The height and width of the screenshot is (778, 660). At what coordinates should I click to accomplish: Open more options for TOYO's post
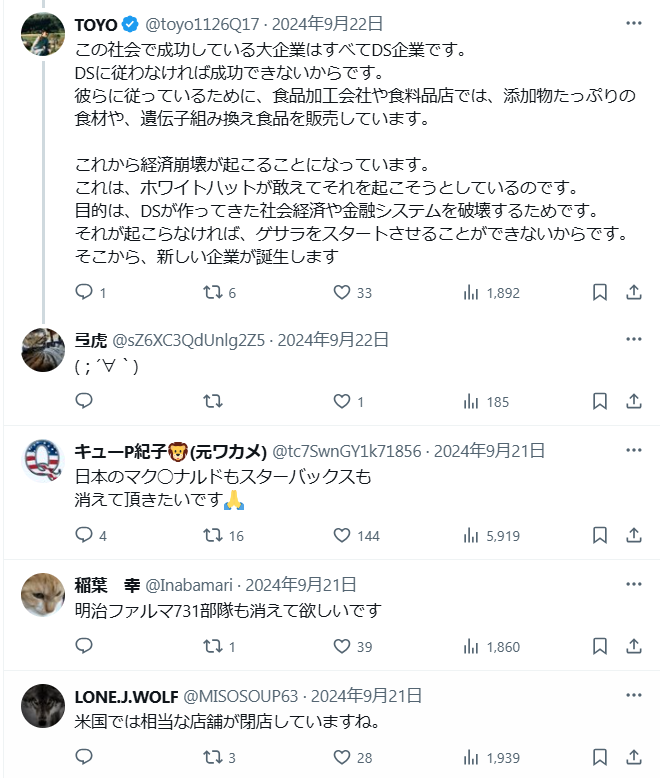(633, 23)
